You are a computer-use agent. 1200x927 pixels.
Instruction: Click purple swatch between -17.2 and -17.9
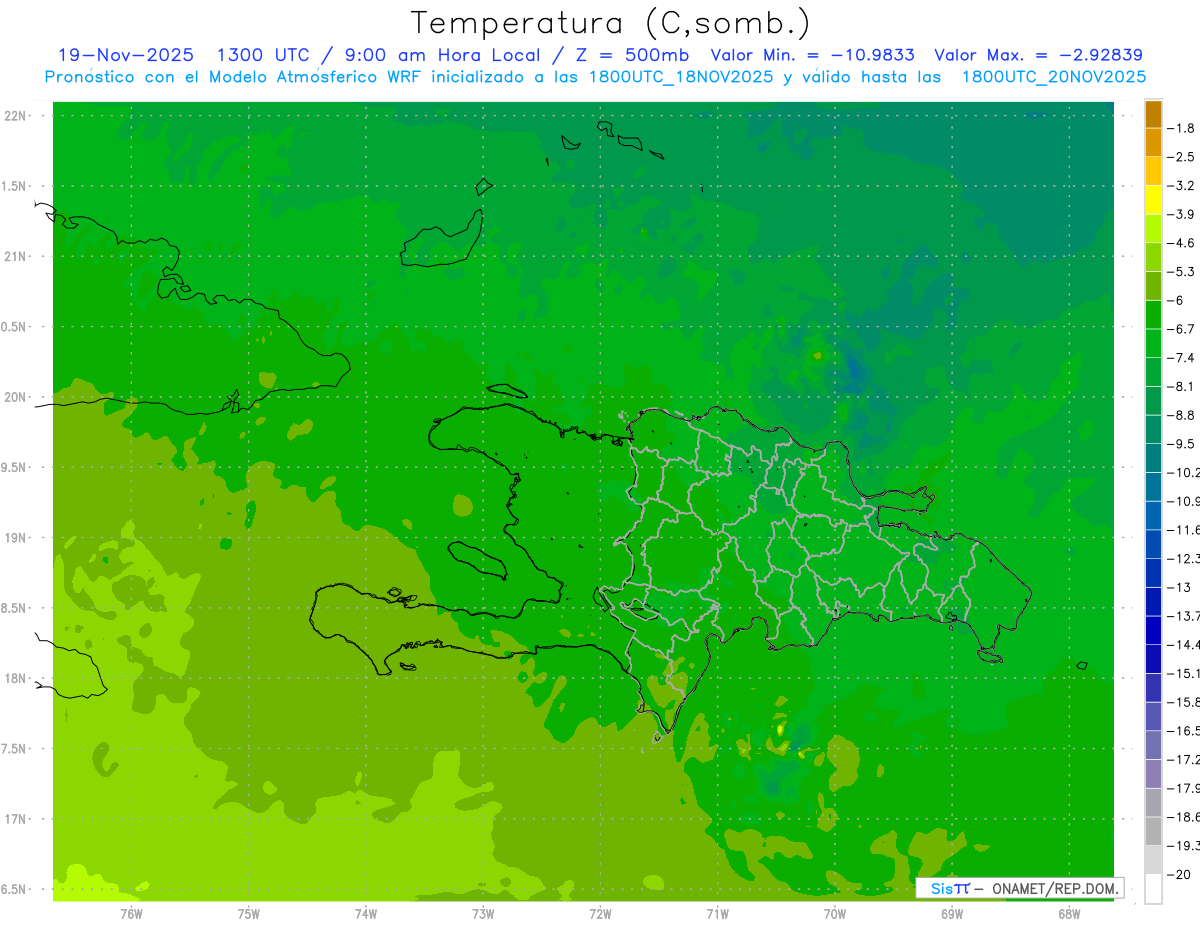(1153, 774)
